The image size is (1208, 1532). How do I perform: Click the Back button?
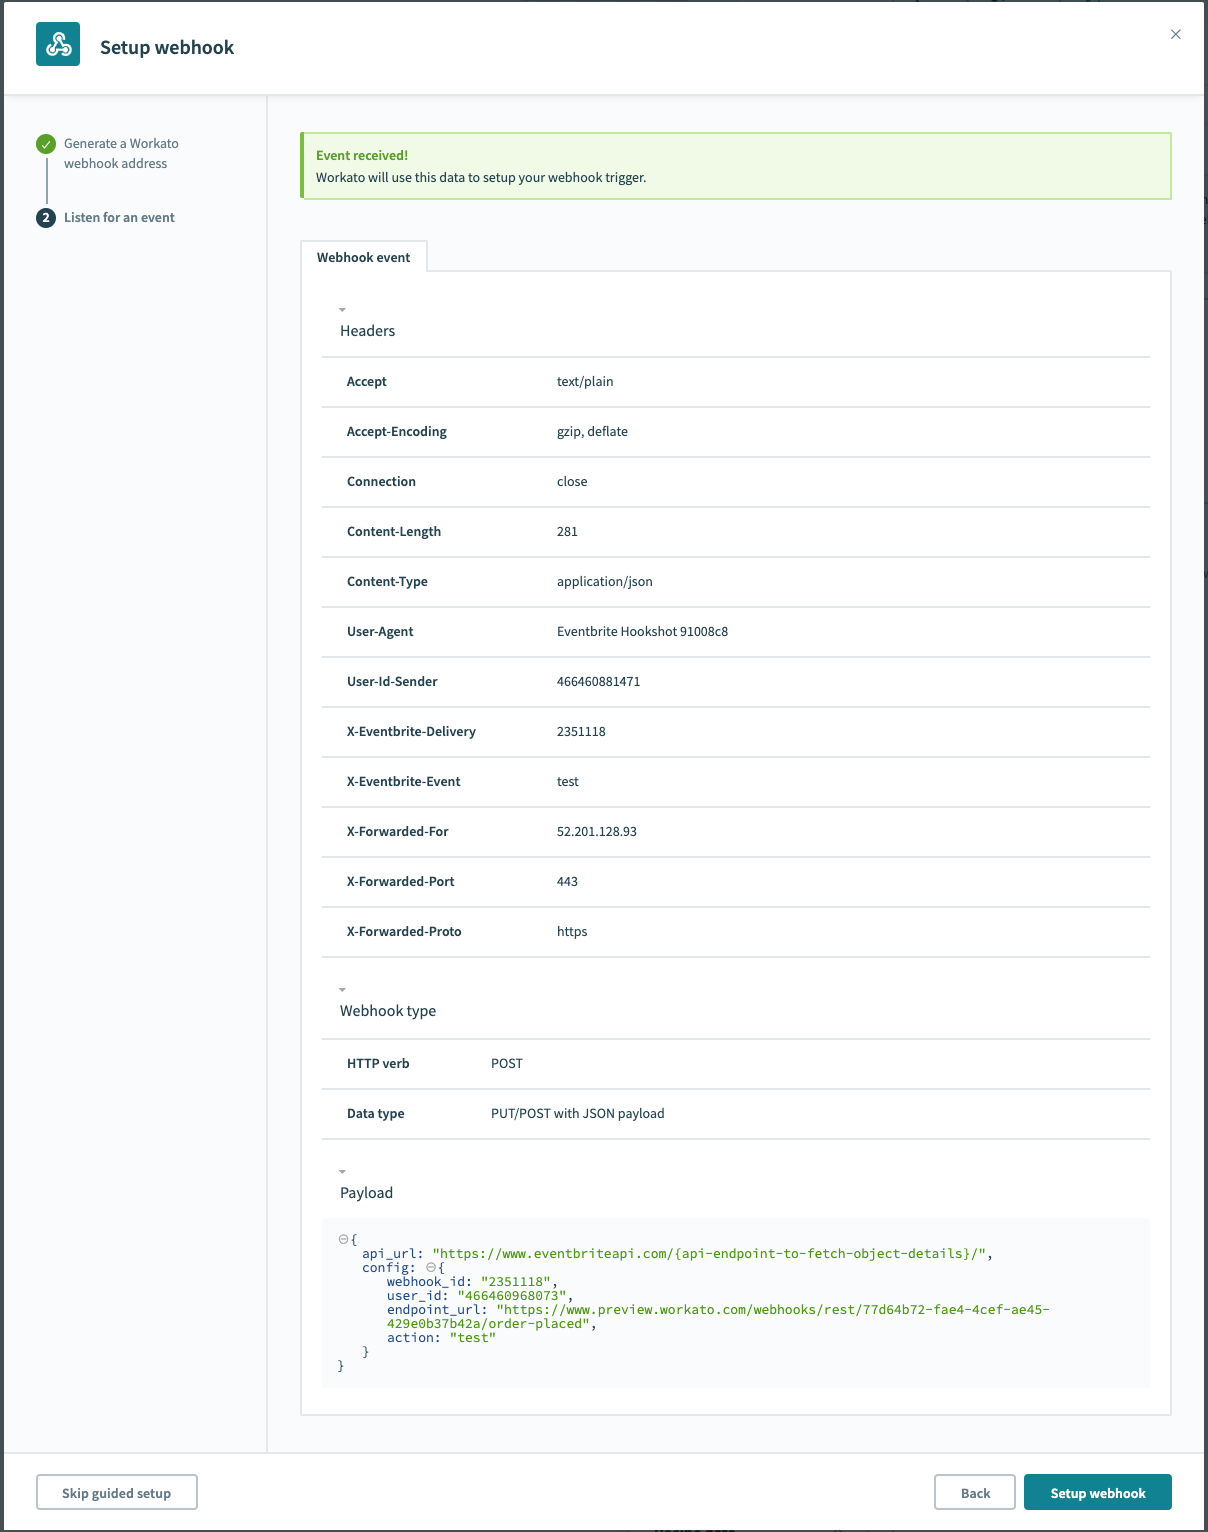click(973, 1491)
